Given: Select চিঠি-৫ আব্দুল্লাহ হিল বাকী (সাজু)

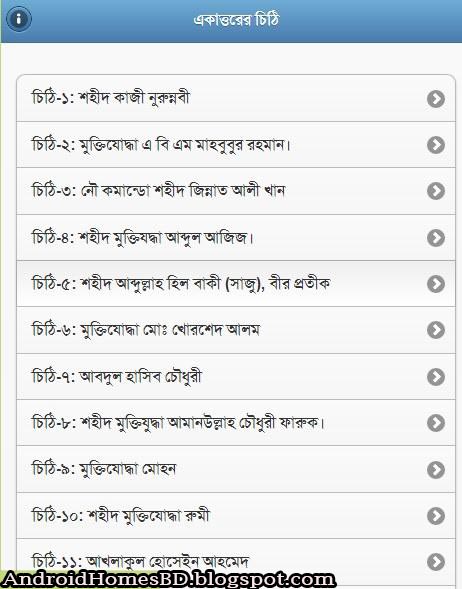Looking at the screenshot, I should coord(236,284).
